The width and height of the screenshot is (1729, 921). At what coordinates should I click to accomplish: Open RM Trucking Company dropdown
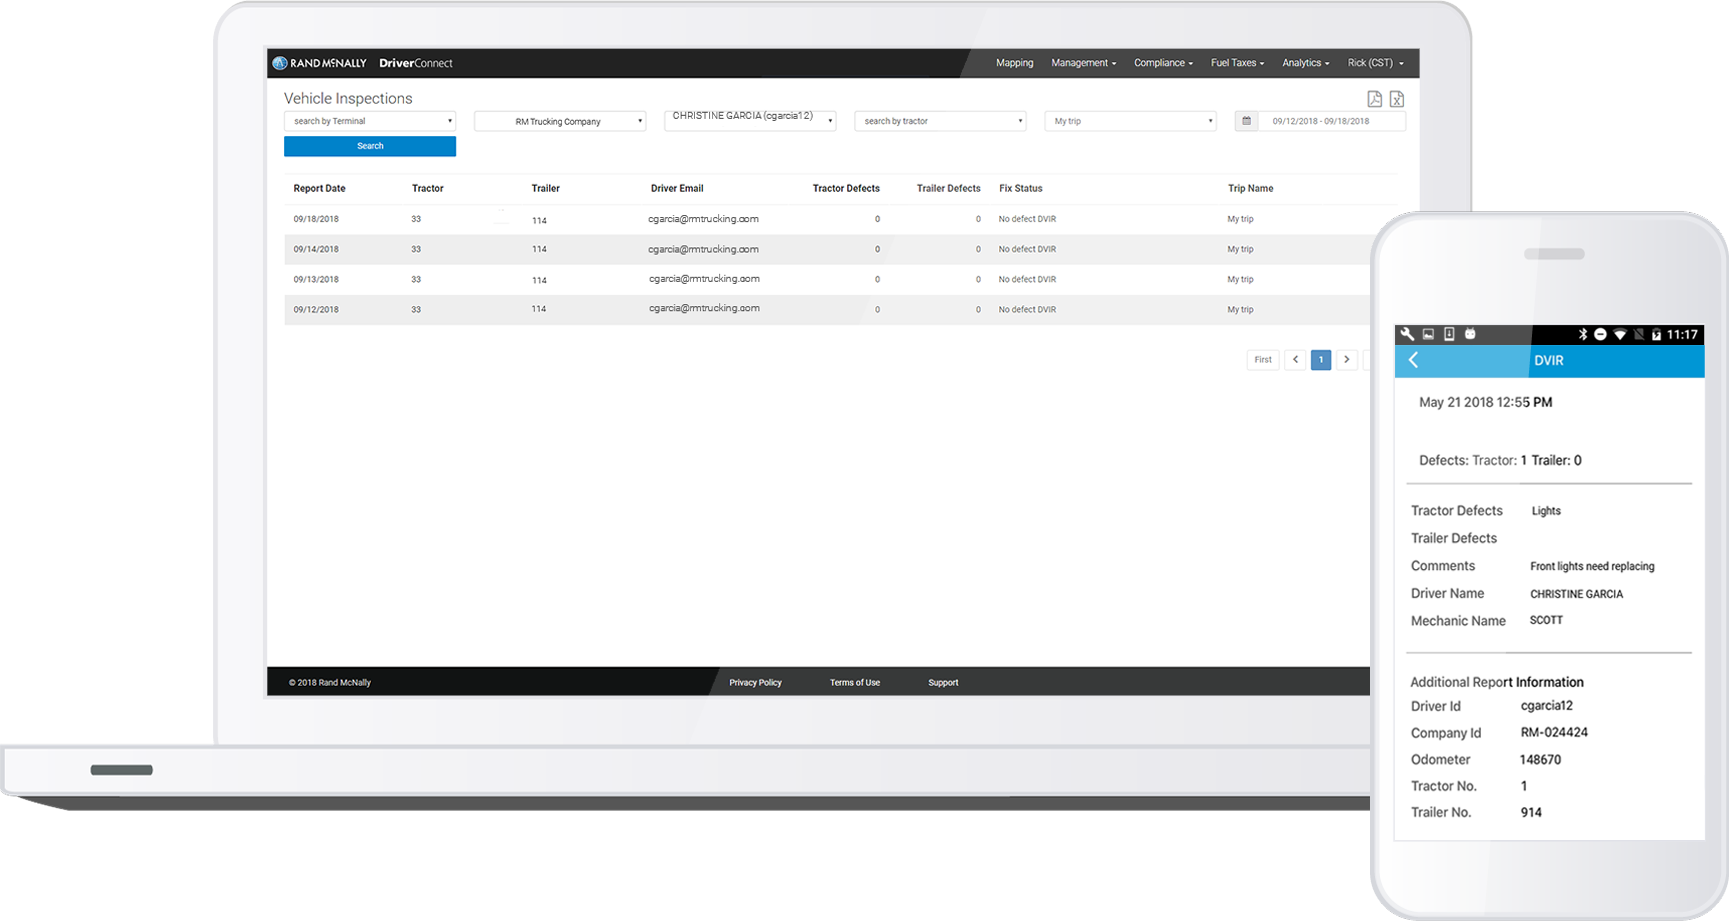(560, 121)
